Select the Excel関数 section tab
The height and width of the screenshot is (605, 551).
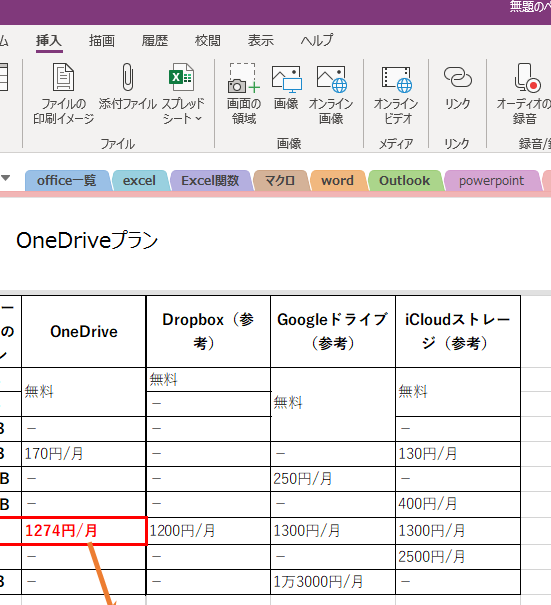(x=210, y=181)
